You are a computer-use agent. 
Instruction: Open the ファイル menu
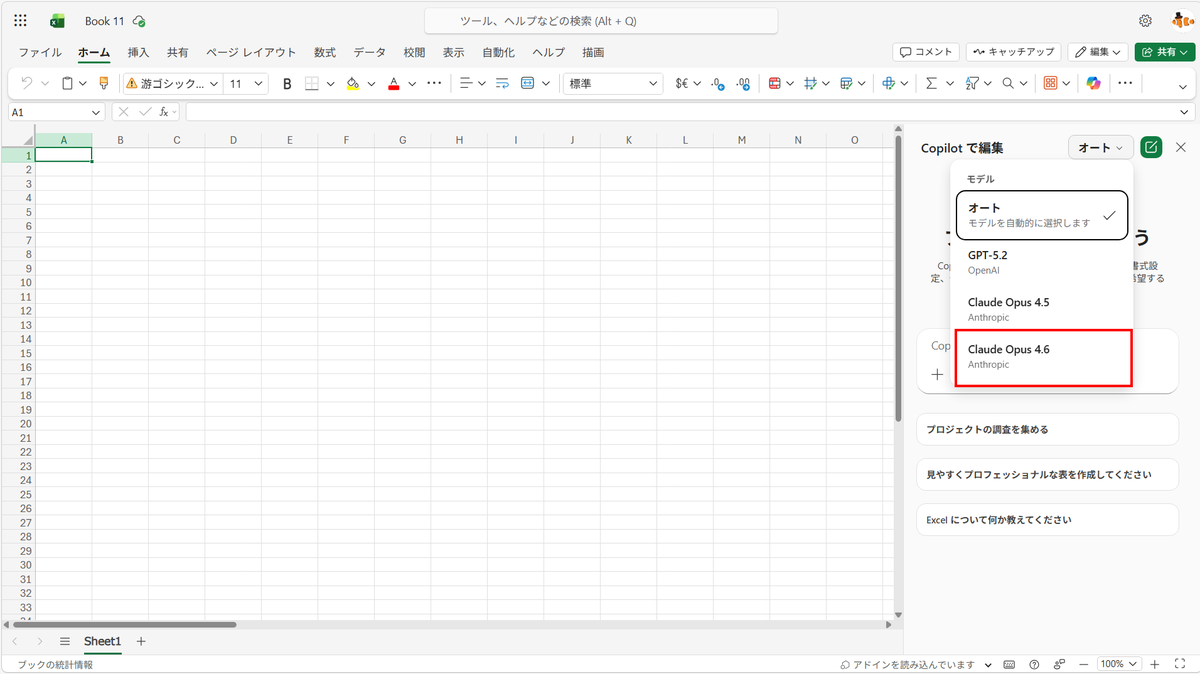pyautogui.click(x=40, y=52)
